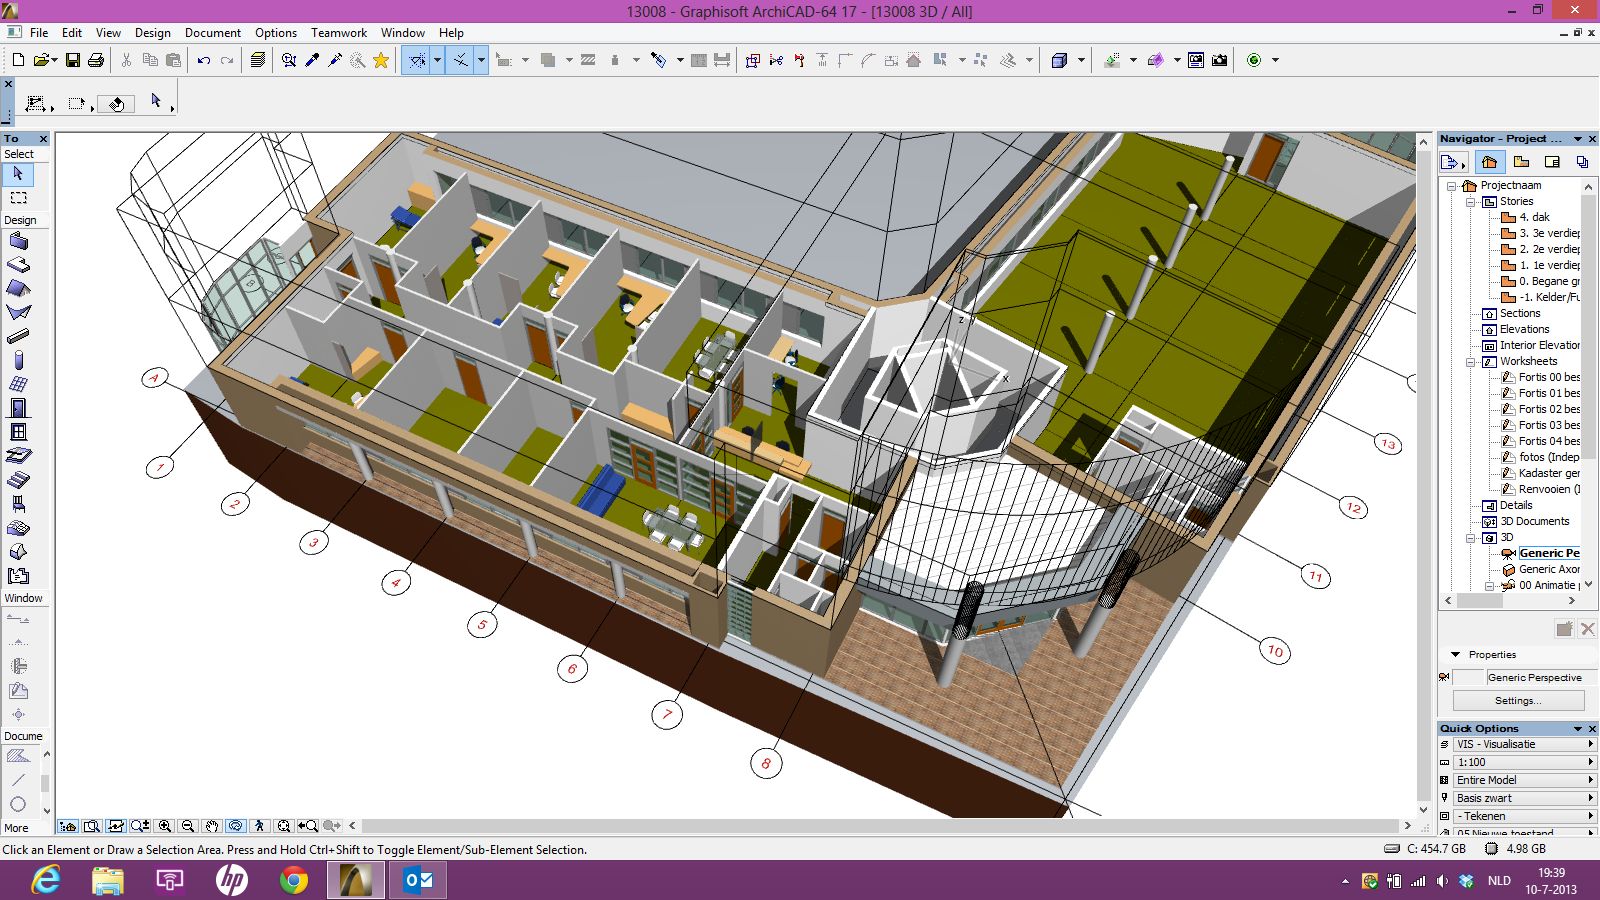The image size is (1600, 900).
Task: Select the Column tool
Action: click(18, 361)
